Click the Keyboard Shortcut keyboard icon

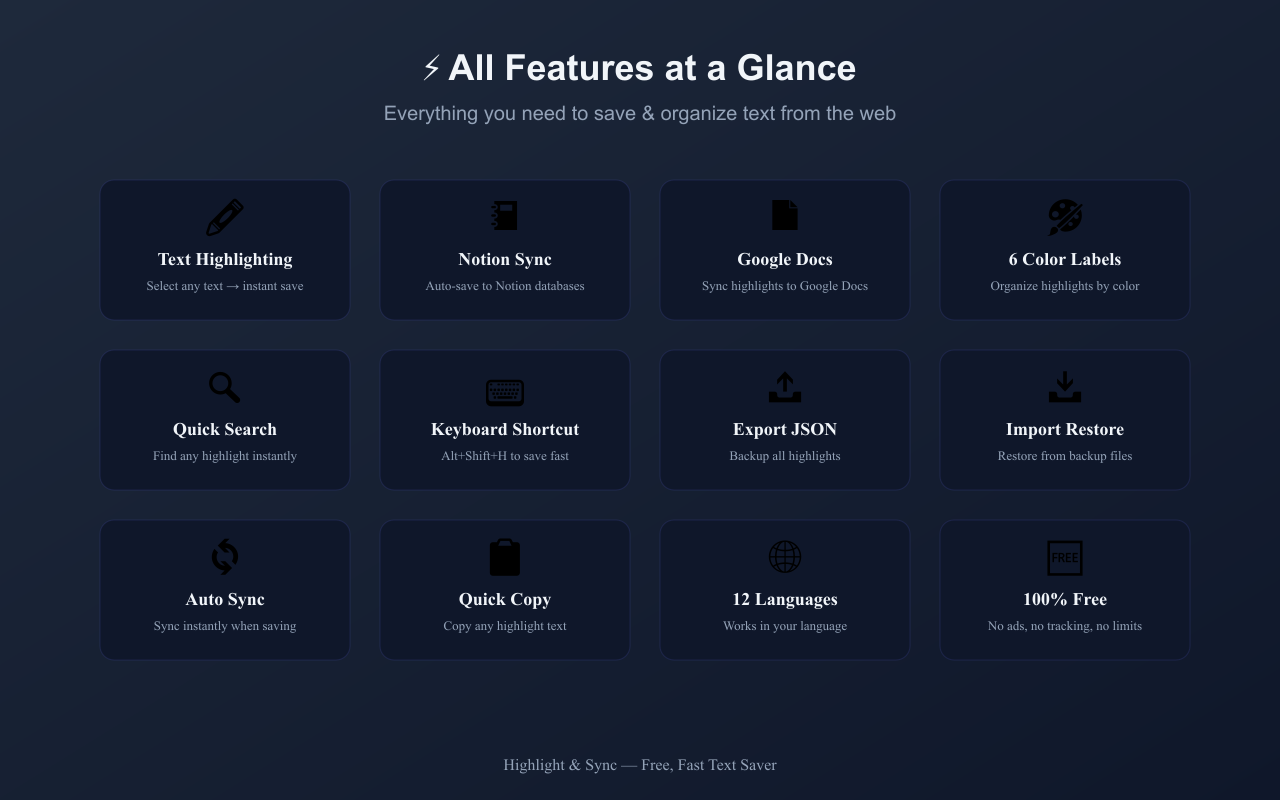[x=505, y=392]
